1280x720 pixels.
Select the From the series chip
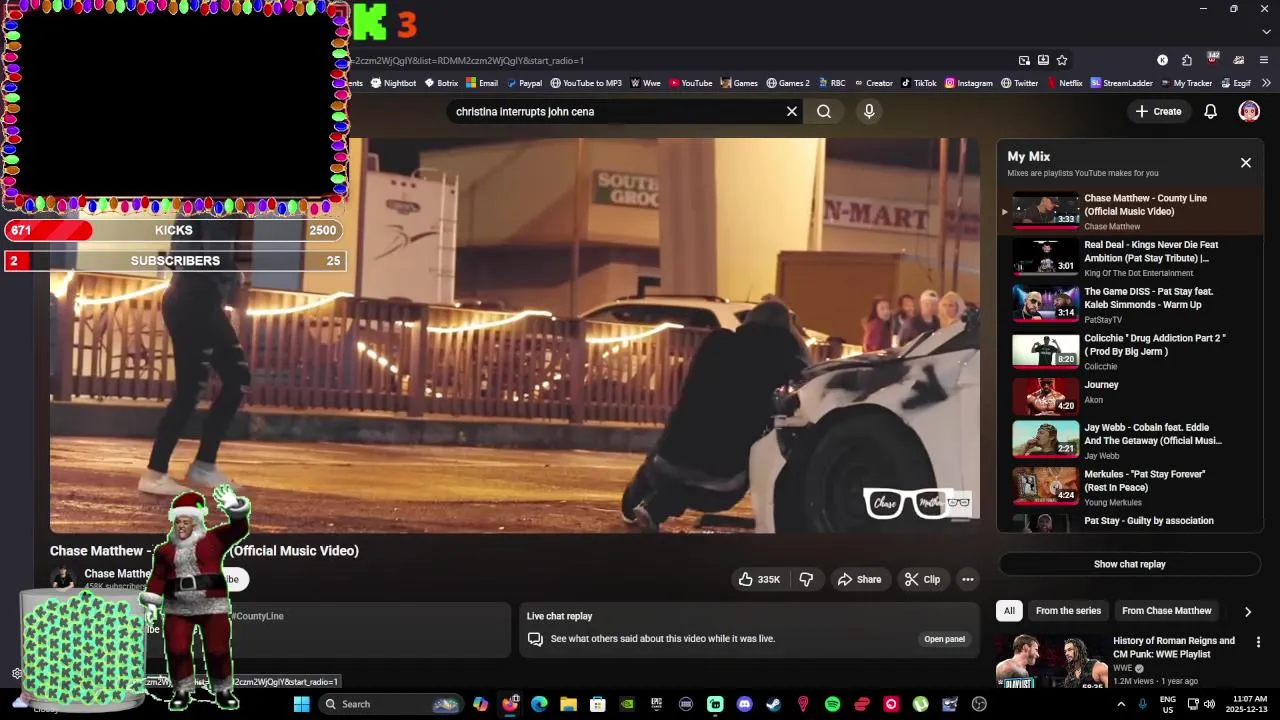(1068, 611)
